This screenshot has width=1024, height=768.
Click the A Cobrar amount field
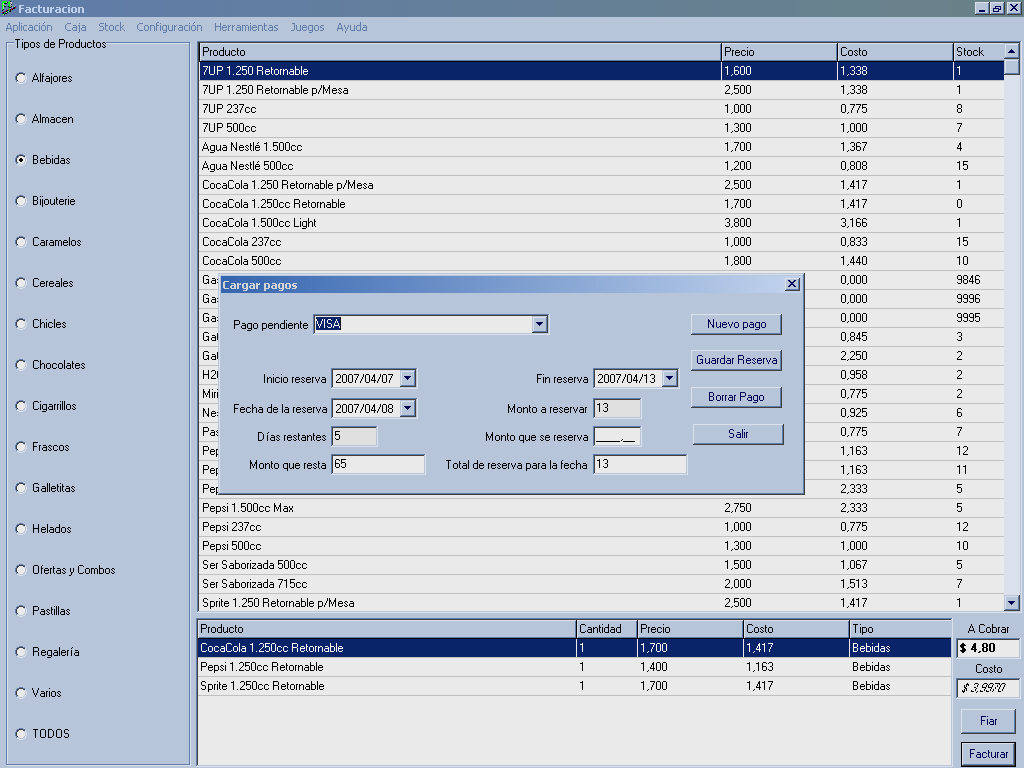(x=987, y=648)
